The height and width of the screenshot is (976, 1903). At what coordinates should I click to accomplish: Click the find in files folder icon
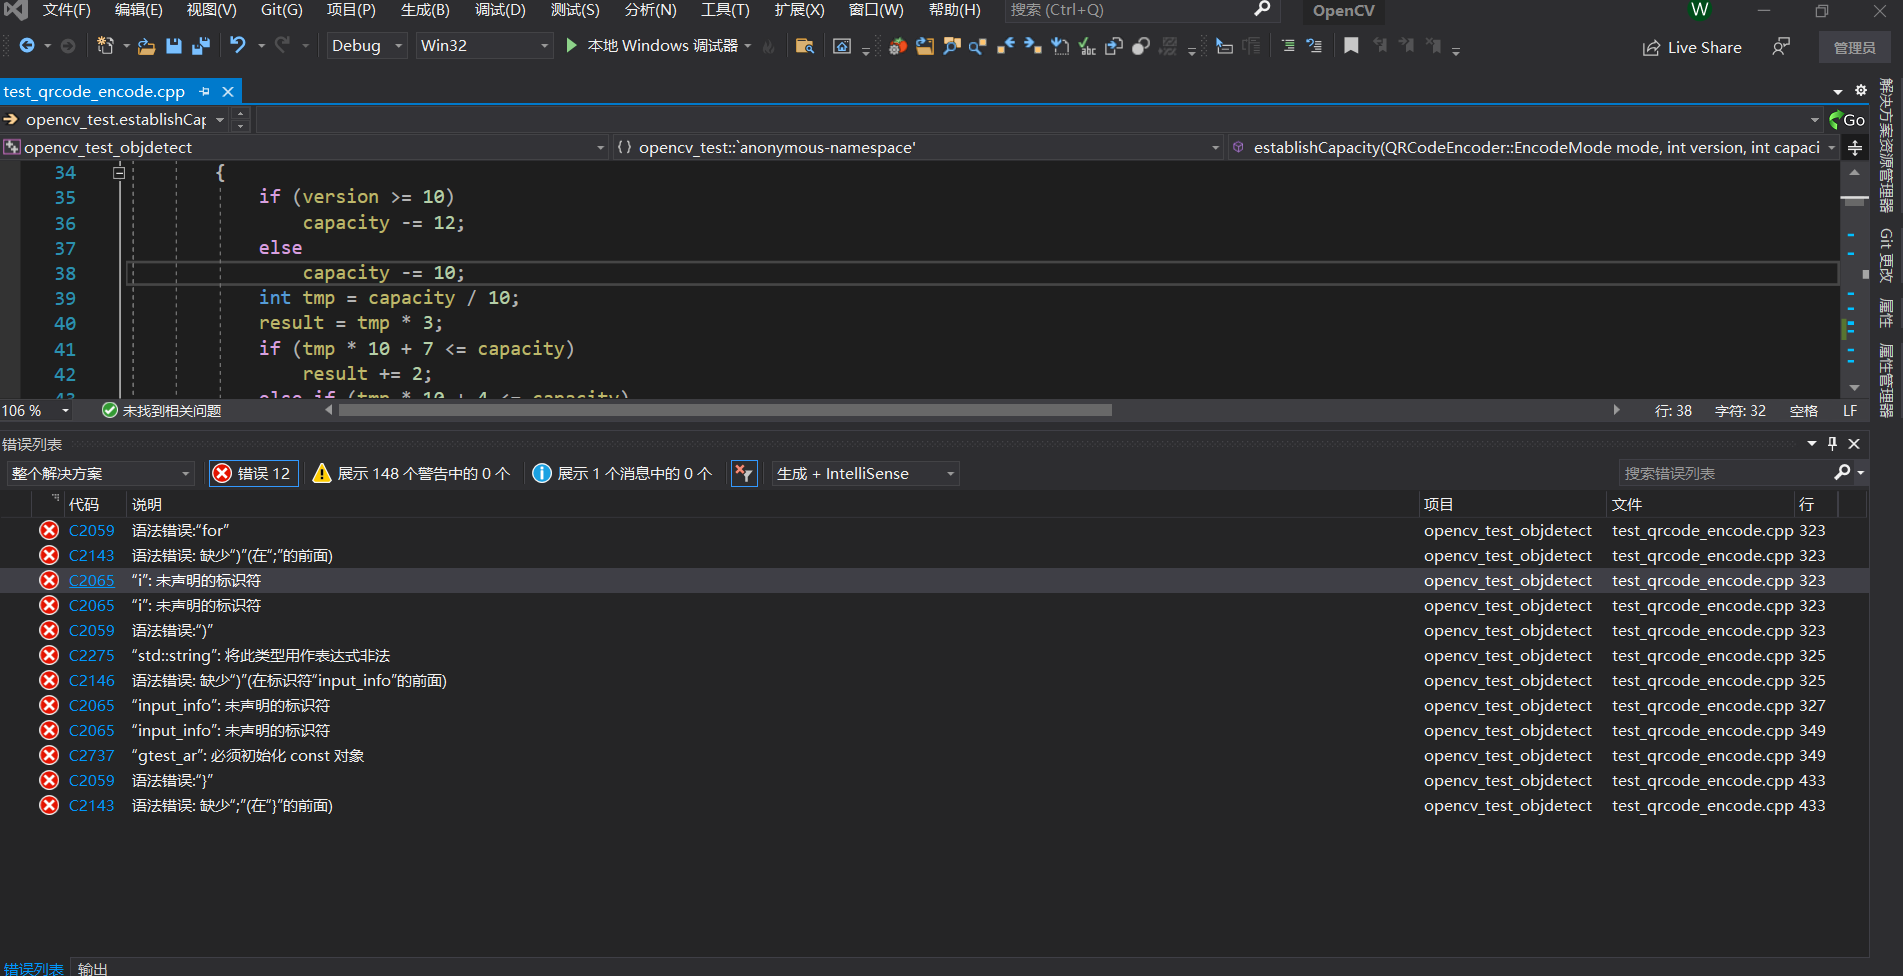tap(804, 46)
